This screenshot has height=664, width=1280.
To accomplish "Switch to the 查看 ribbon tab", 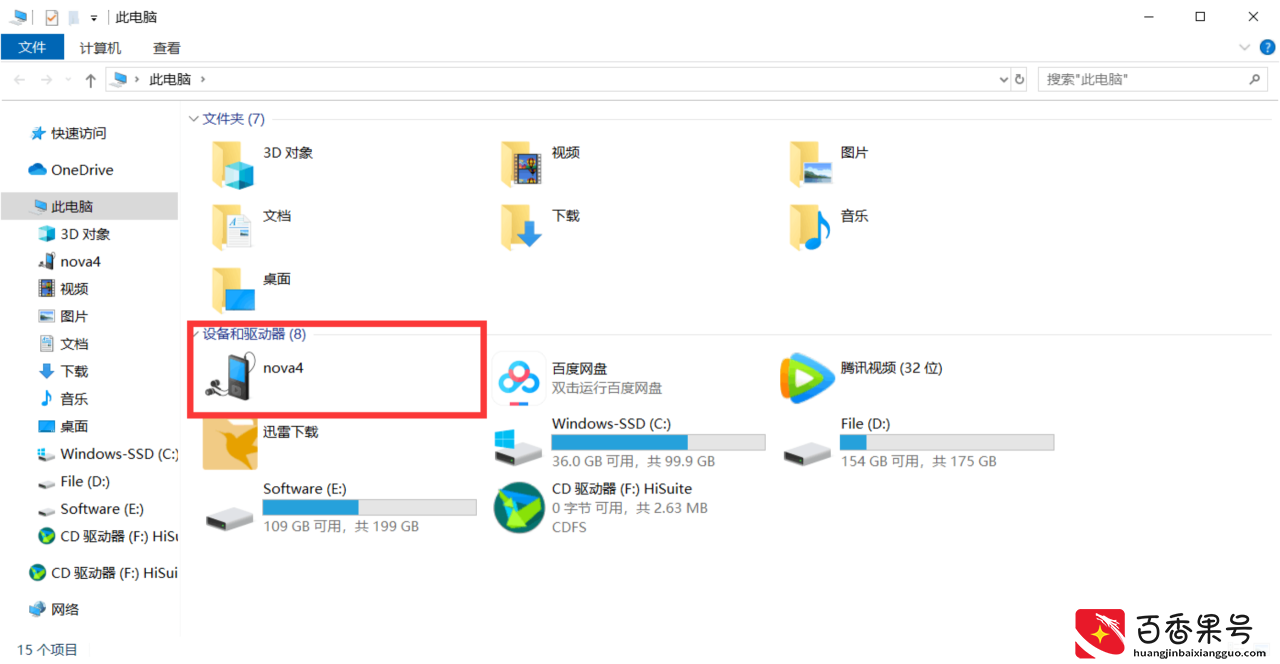I will [167, 48].
